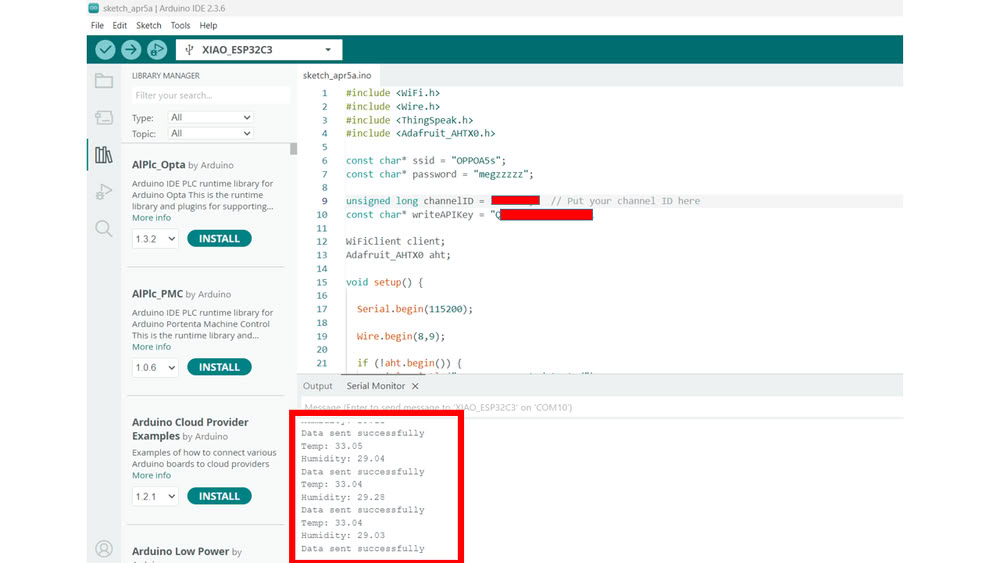This screenshot has height=563, width=1000.
Task: Open More info for Arduino Cloud Provider Examples
Action: [x=151, y=476]
